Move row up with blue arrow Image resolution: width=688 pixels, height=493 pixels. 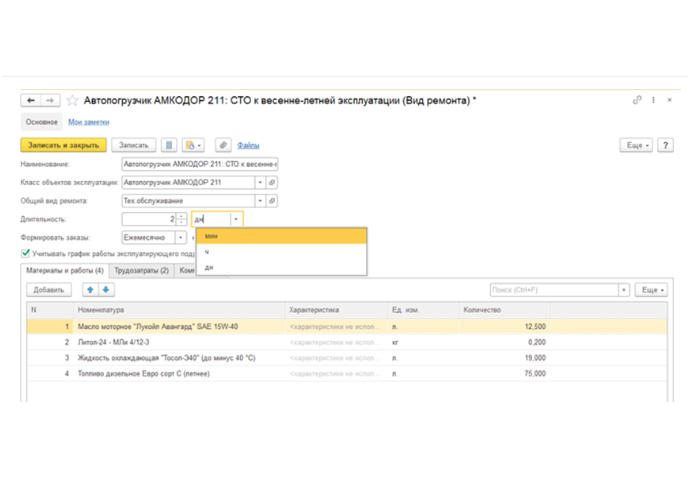[90, 290]
